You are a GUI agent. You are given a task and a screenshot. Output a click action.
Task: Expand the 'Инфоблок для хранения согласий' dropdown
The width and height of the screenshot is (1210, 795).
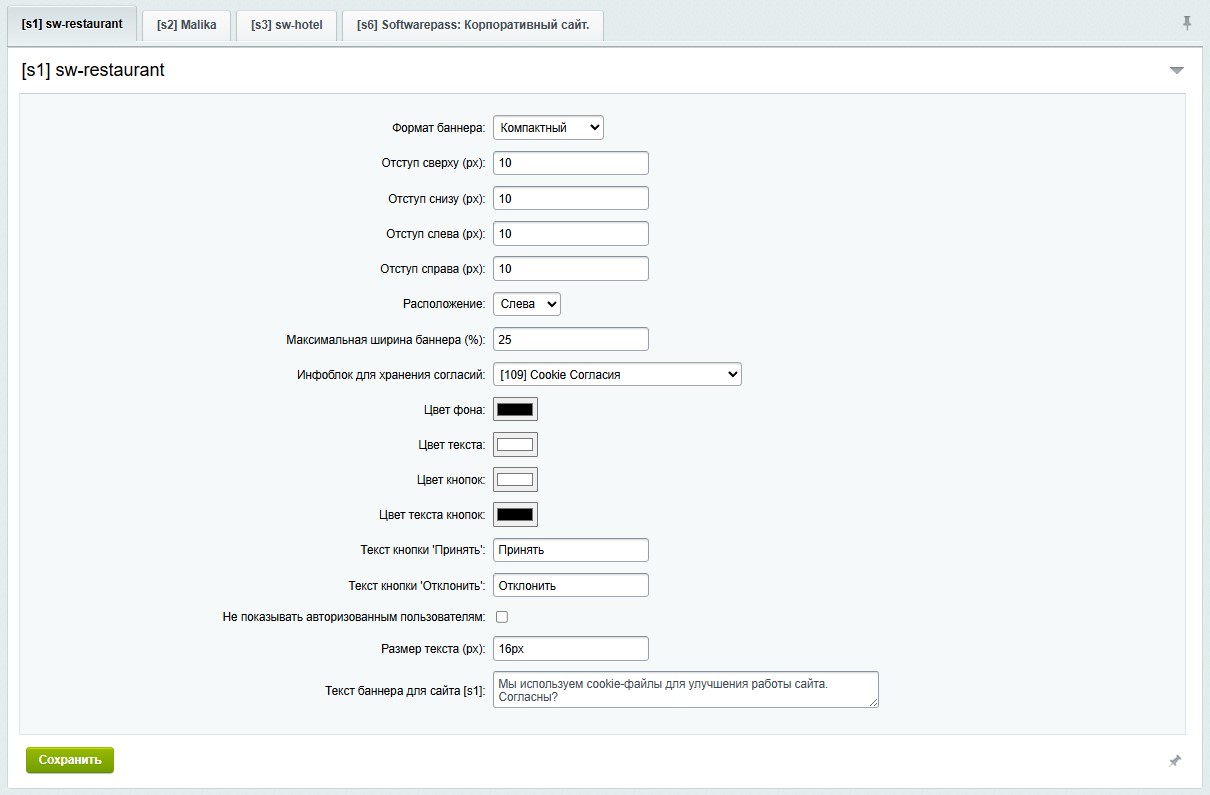(617, 374)
